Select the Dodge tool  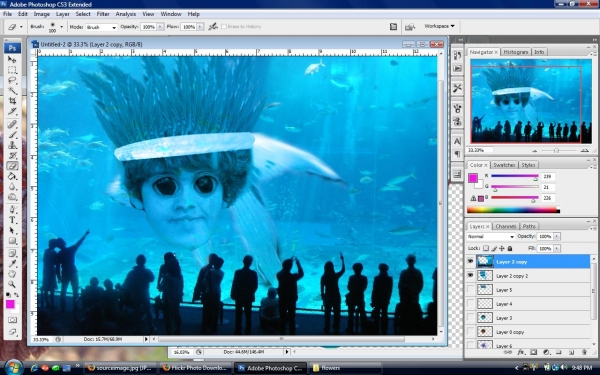12,197
